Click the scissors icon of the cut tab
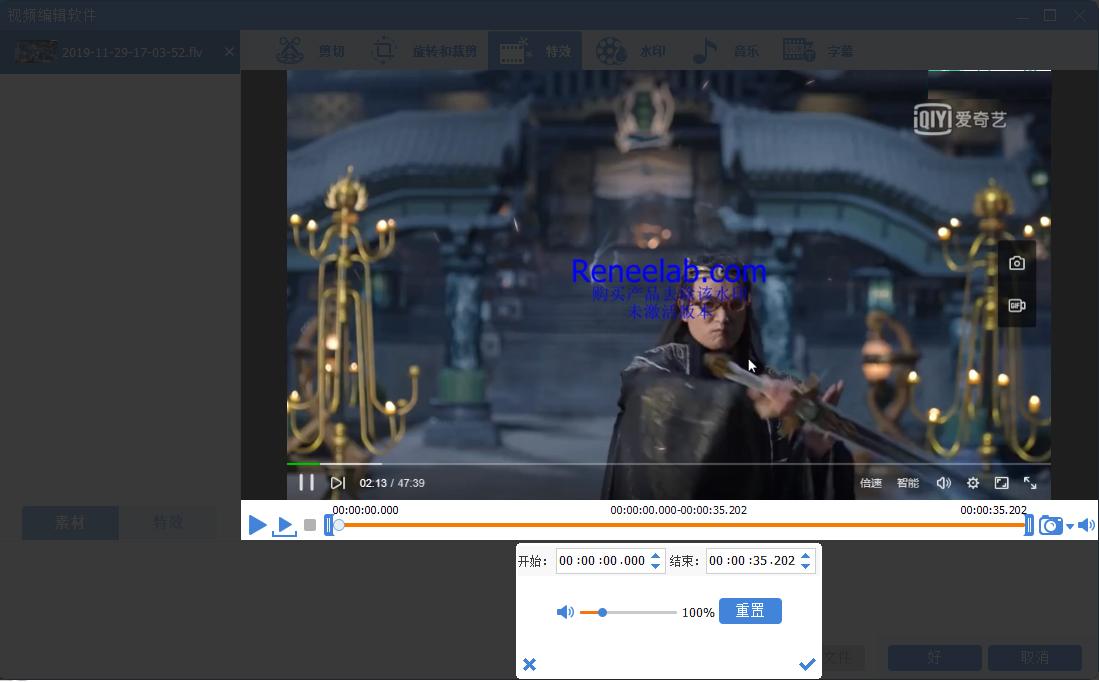 [x=289, y=50]
